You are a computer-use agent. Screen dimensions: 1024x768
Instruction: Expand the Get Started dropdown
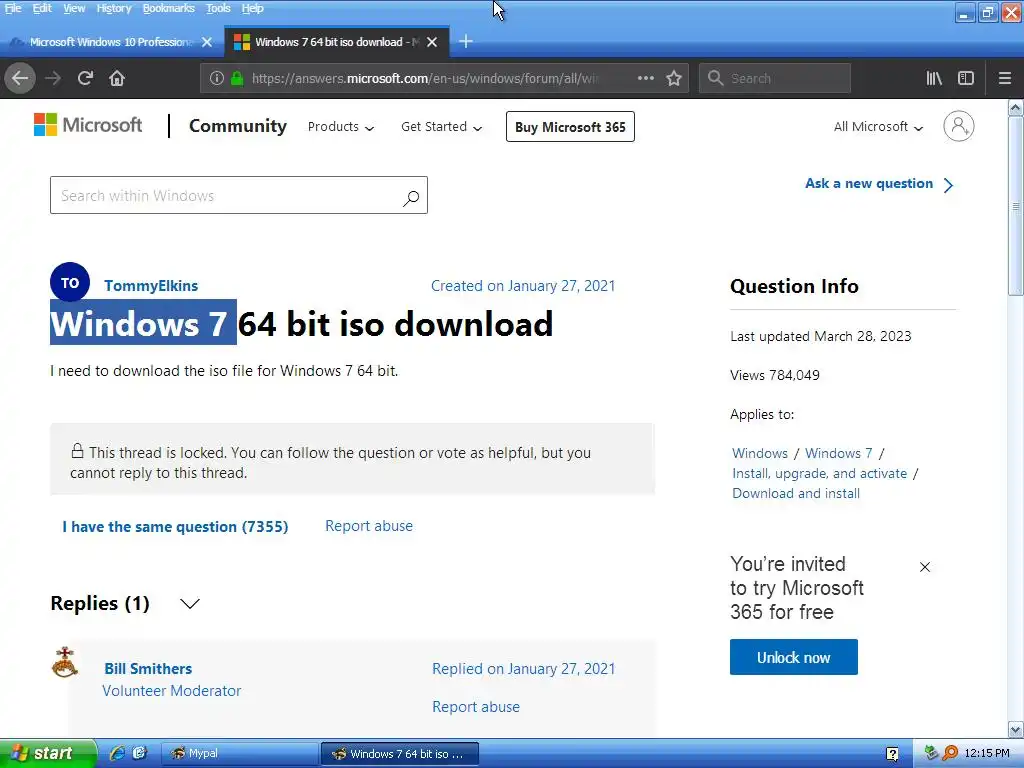tap(441, 127)
